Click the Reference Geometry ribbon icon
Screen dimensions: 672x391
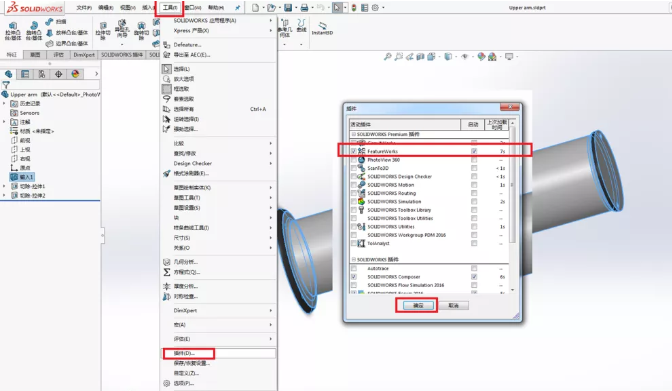tap(285, 23)
